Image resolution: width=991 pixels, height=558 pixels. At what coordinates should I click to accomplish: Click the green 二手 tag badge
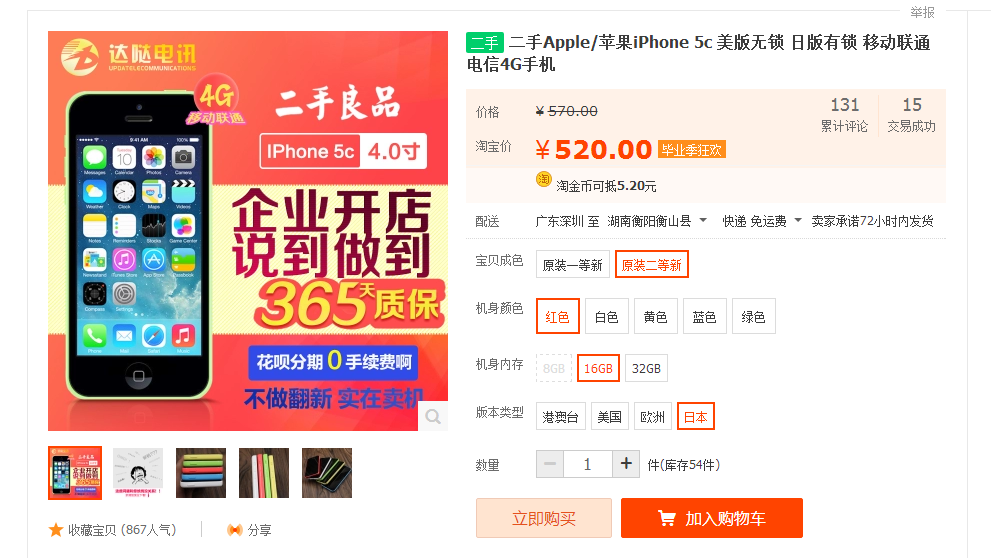pos(485,42)
